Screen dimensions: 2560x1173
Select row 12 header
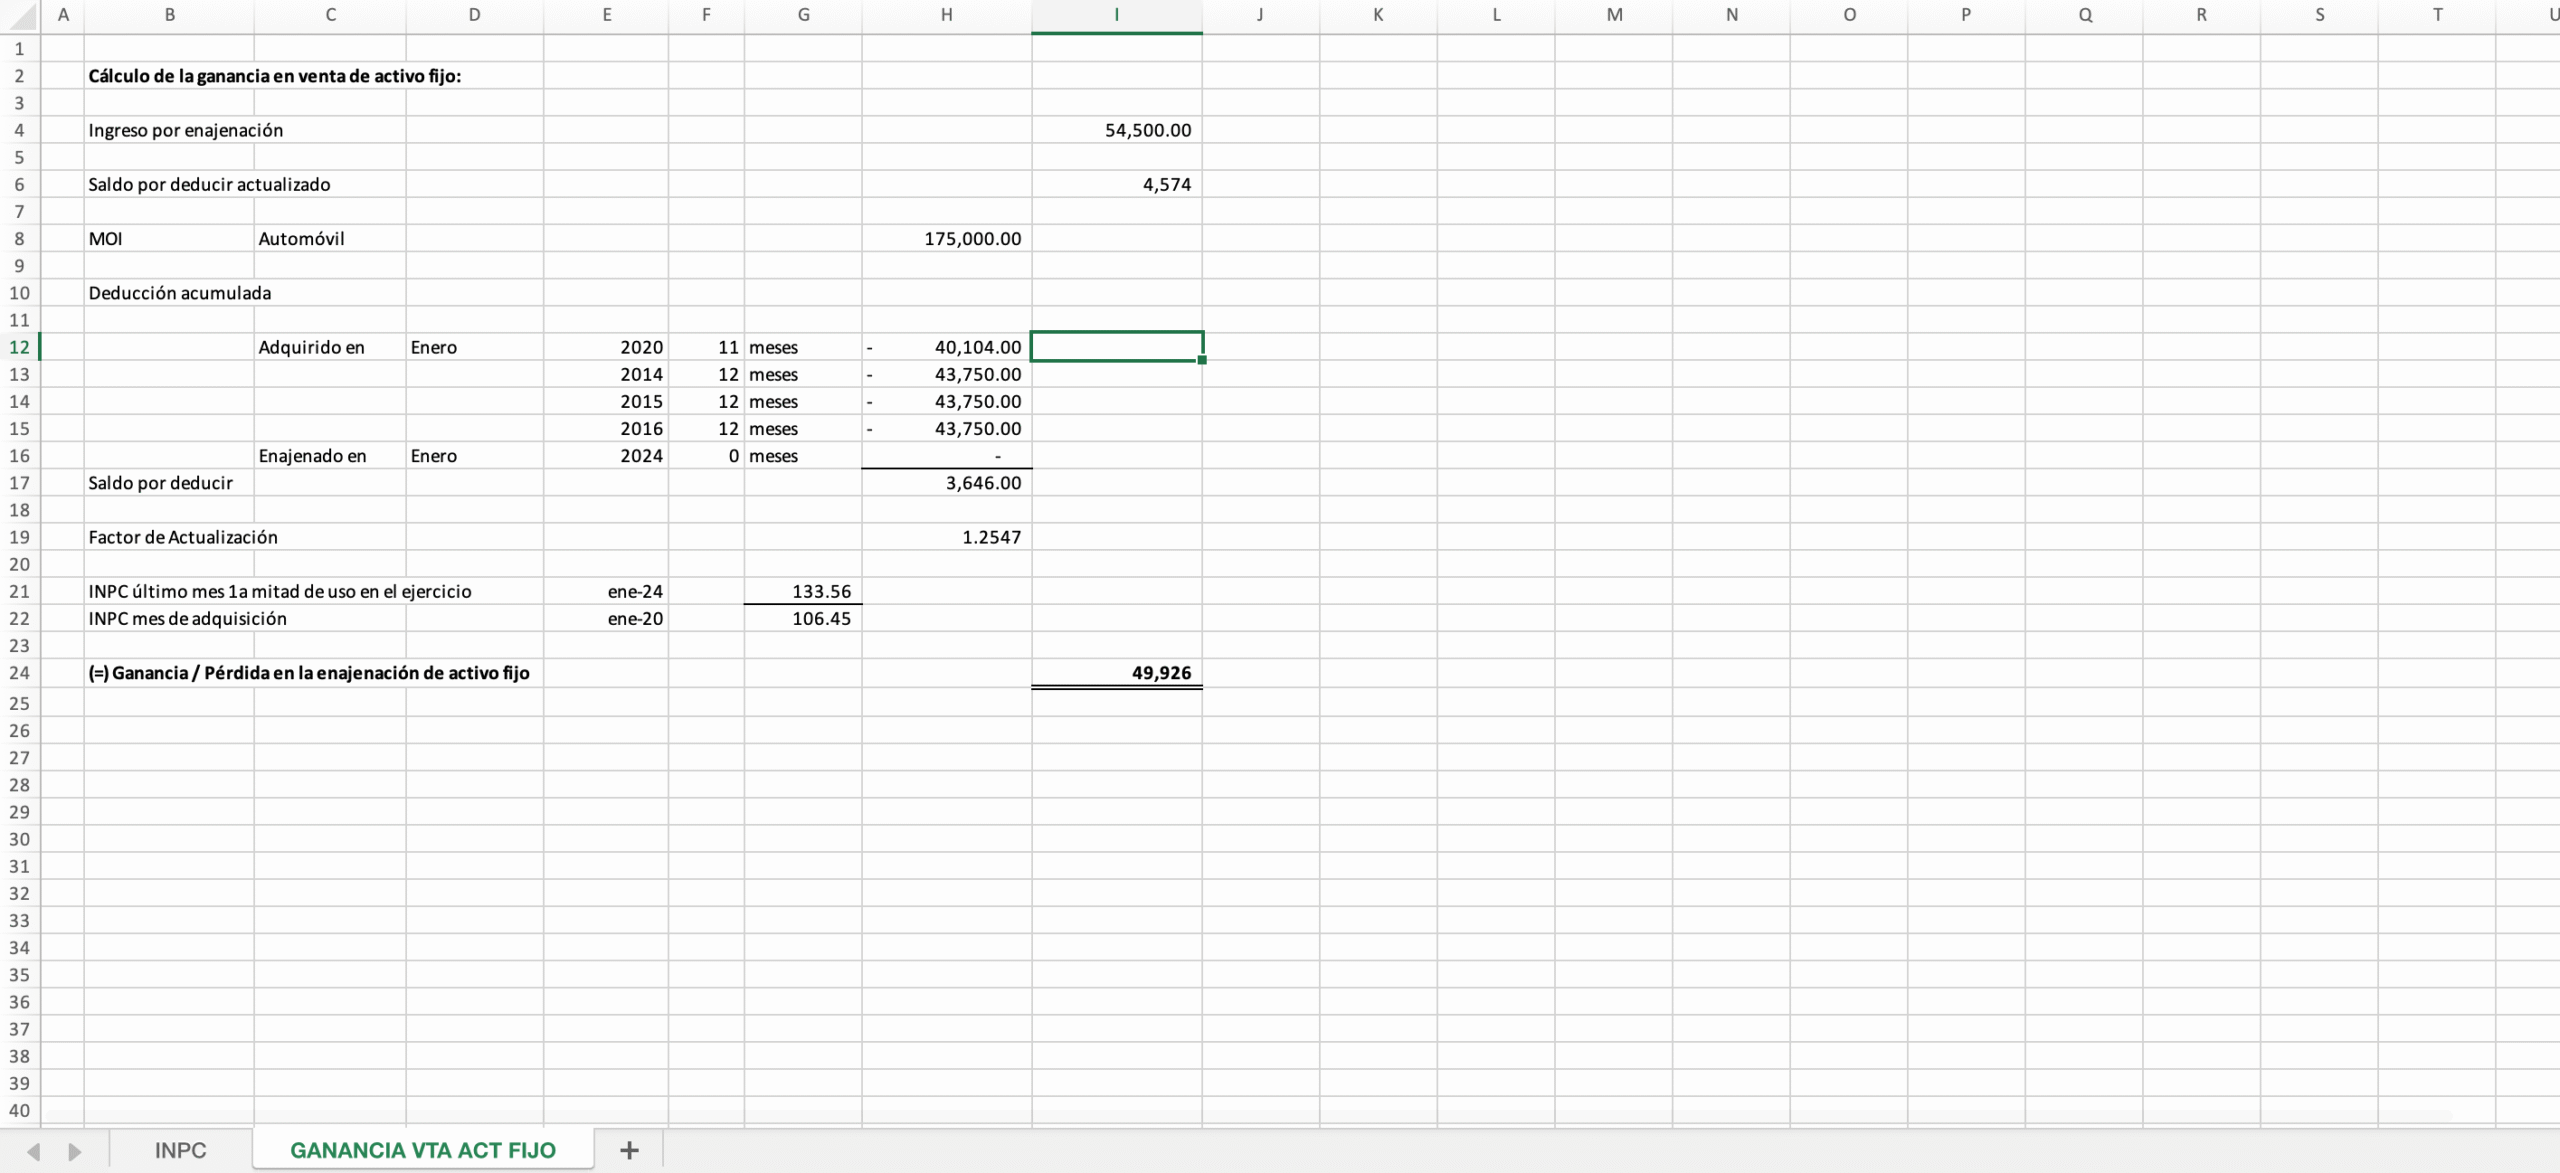[x=19, y=347]
